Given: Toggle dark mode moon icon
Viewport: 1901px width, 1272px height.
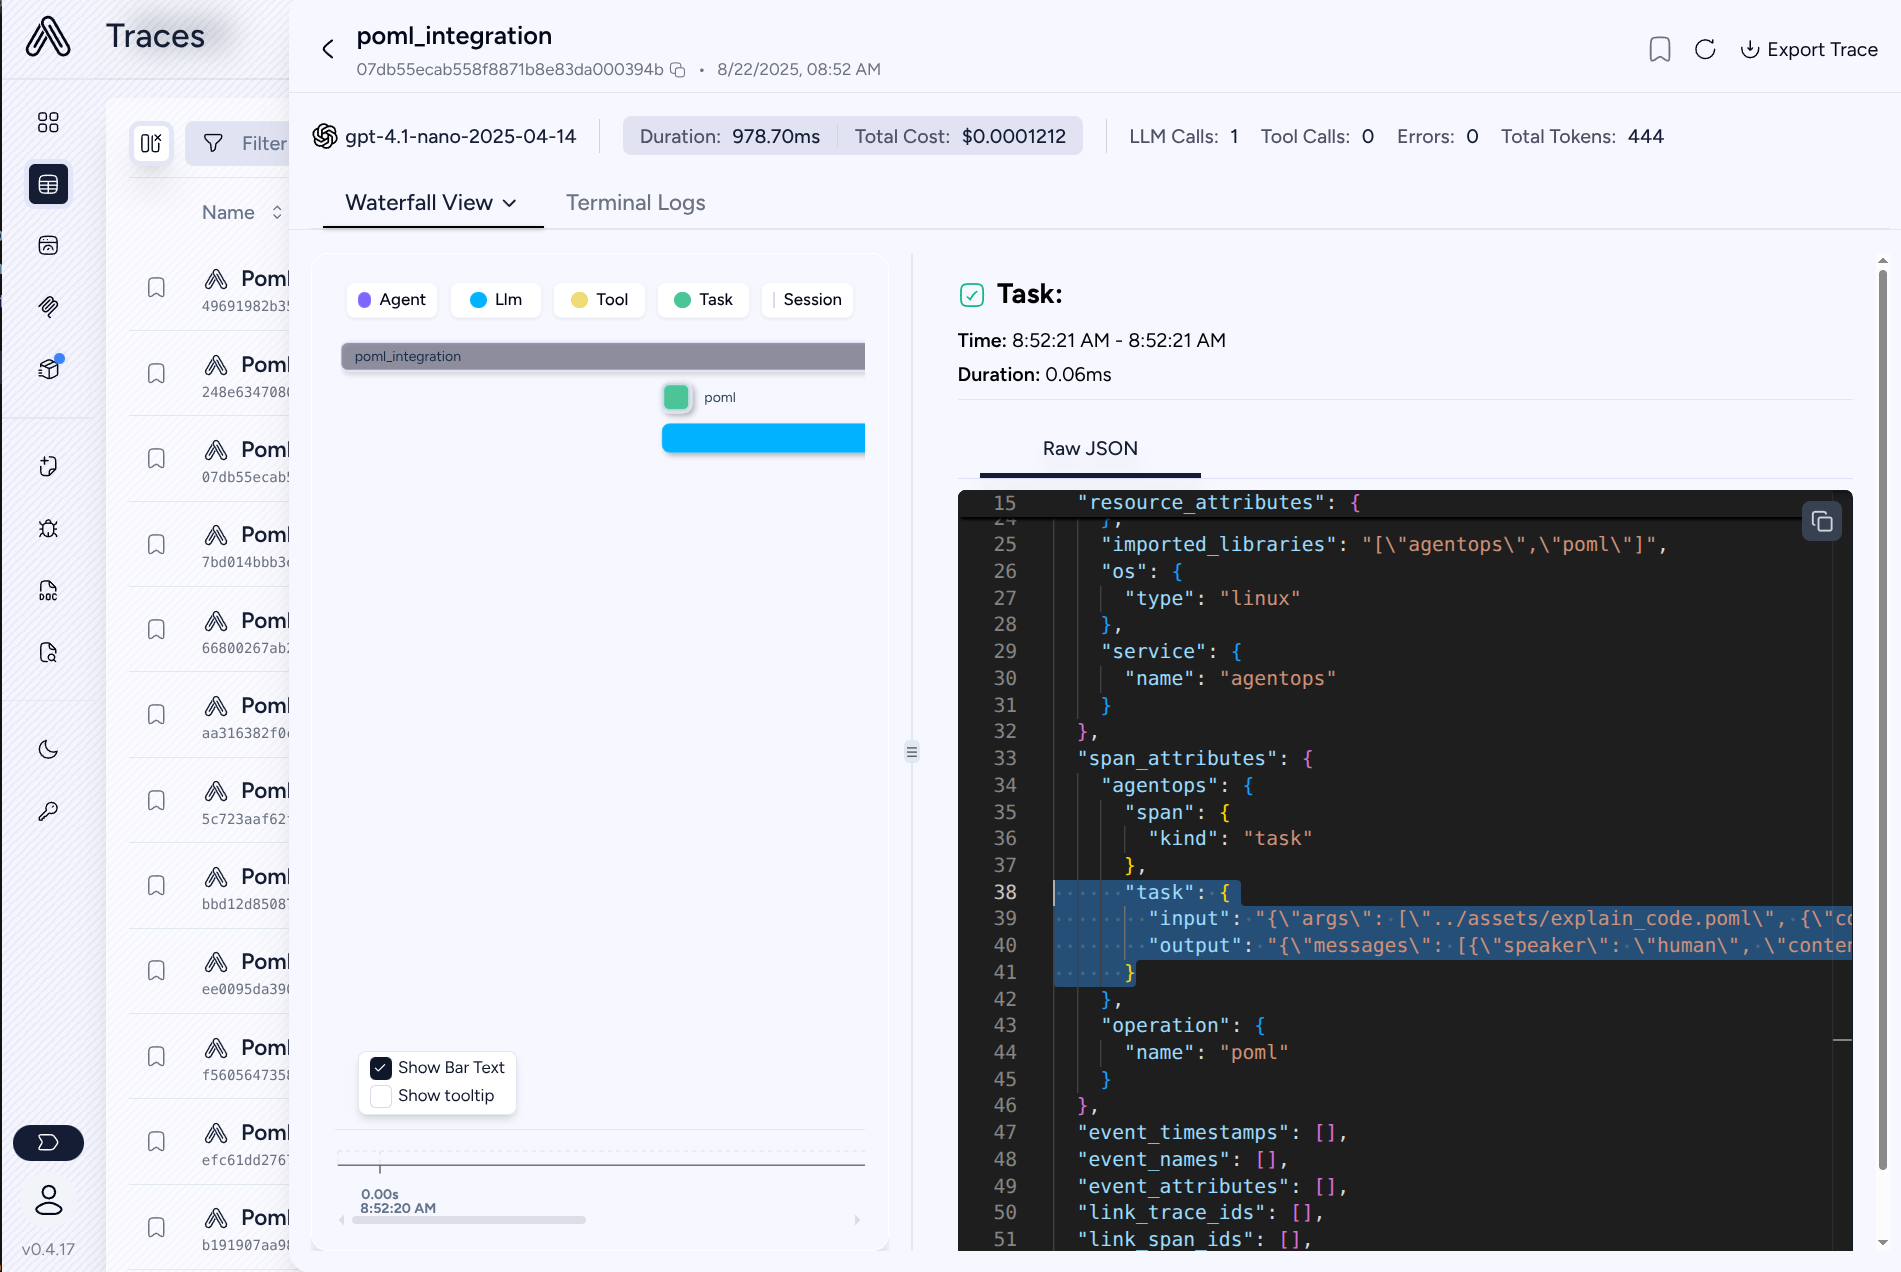Looking at the screenshot, I should coord(48,750).
